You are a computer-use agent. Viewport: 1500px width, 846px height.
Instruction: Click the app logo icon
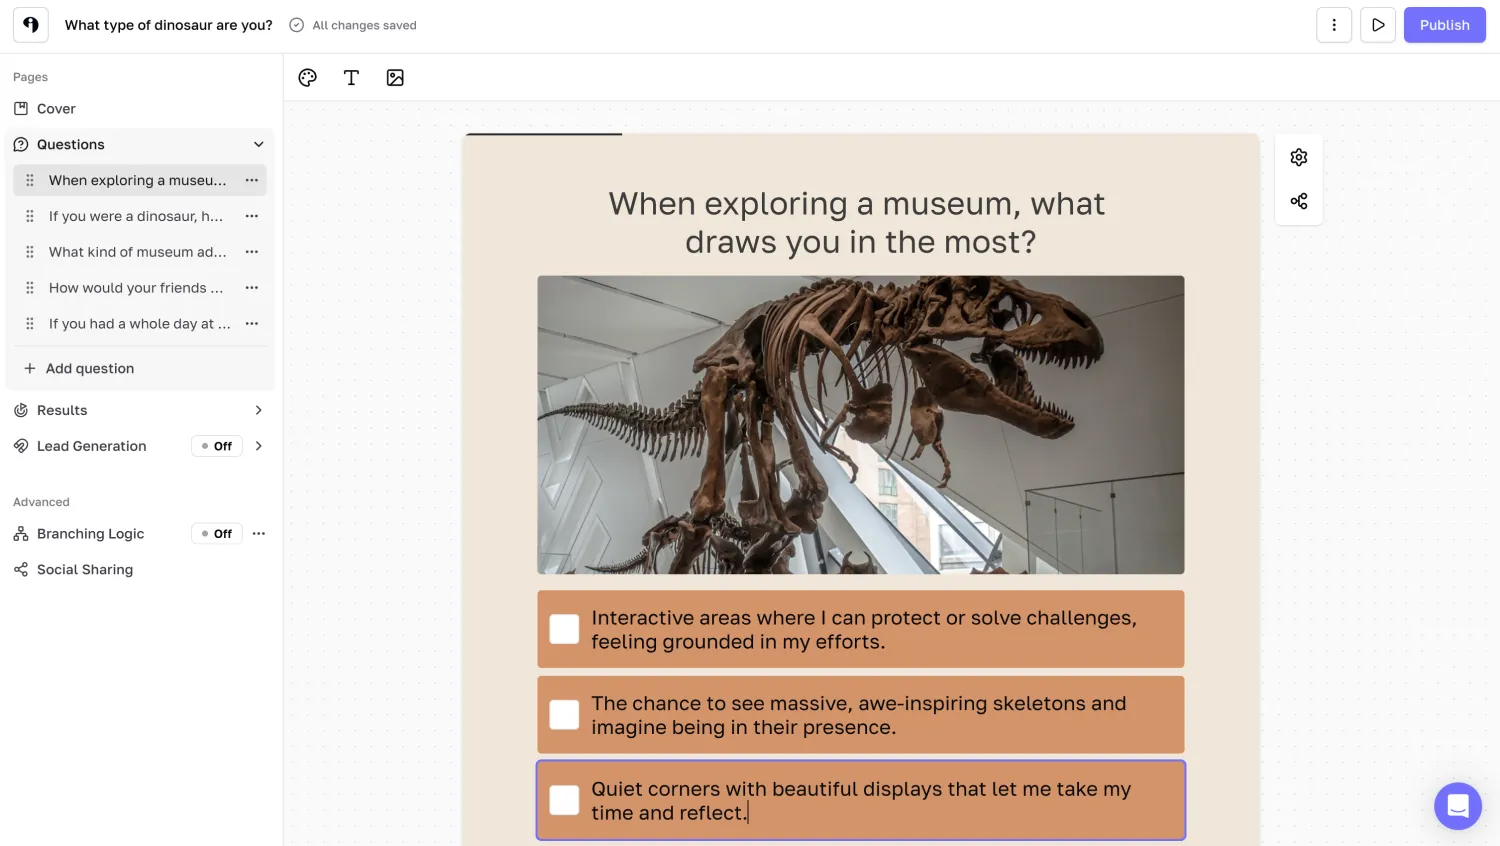tap(31, 25)
